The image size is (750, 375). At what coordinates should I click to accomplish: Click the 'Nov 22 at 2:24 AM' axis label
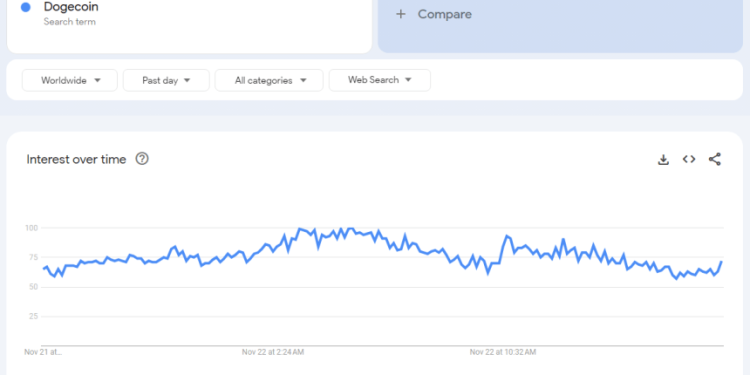[x=273, y=352]
